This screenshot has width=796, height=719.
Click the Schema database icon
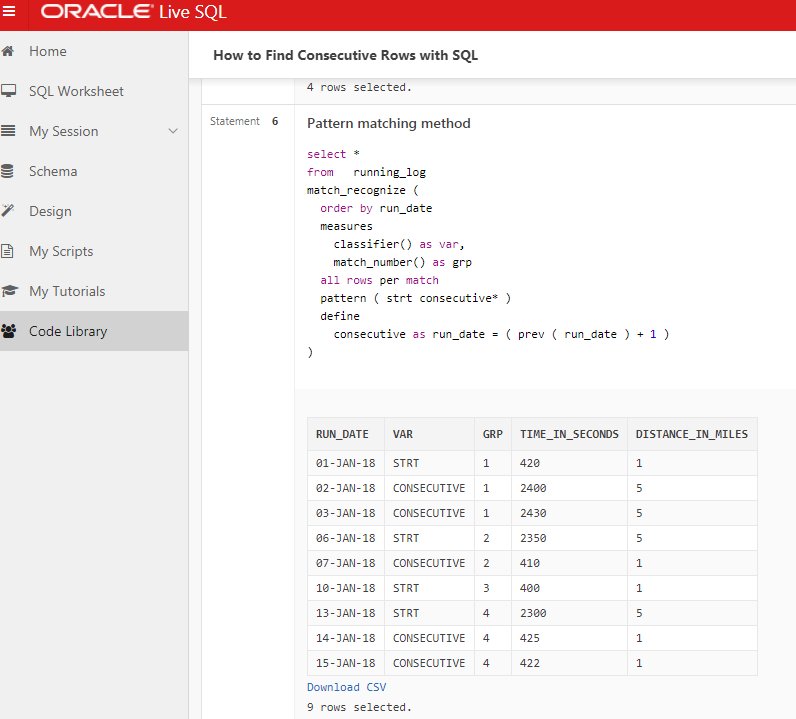[x=7, y=171]
